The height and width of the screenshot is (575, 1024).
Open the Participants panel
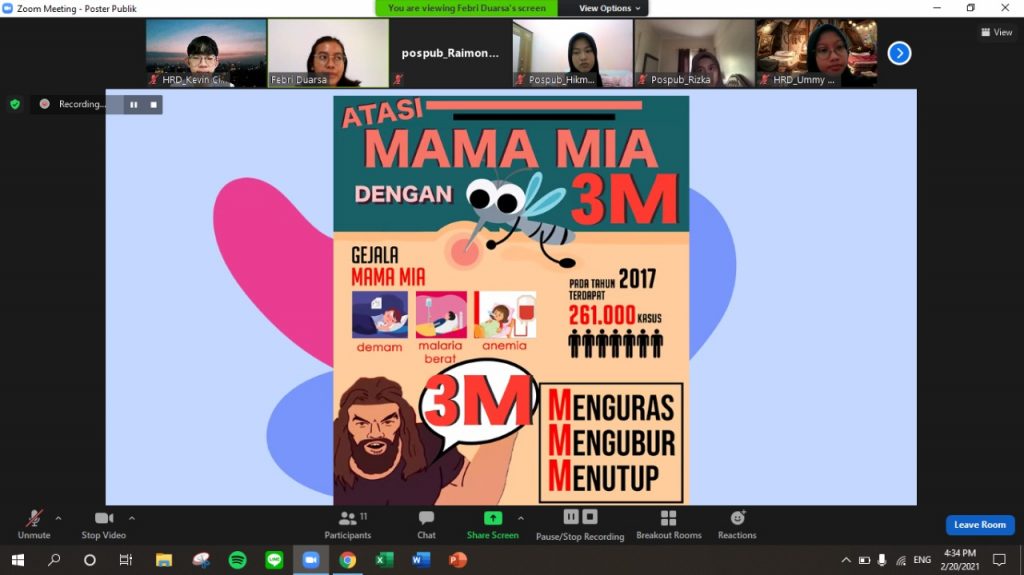347,525
